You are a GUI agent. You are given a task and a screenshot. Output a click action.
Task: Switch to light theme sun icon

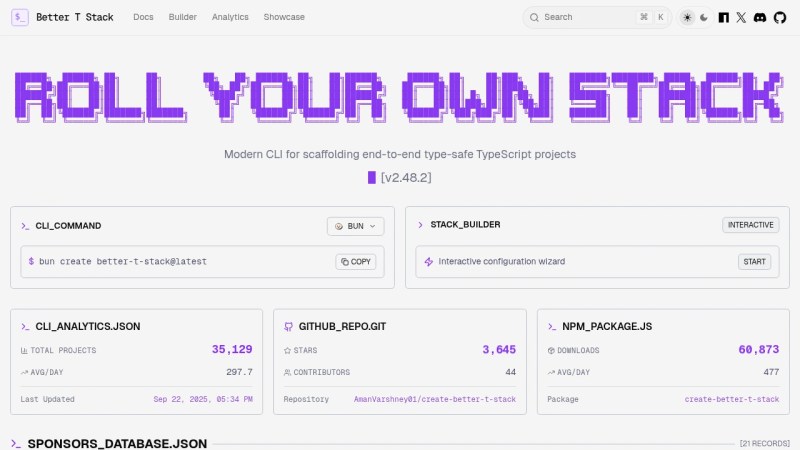(x=687, y=17)
